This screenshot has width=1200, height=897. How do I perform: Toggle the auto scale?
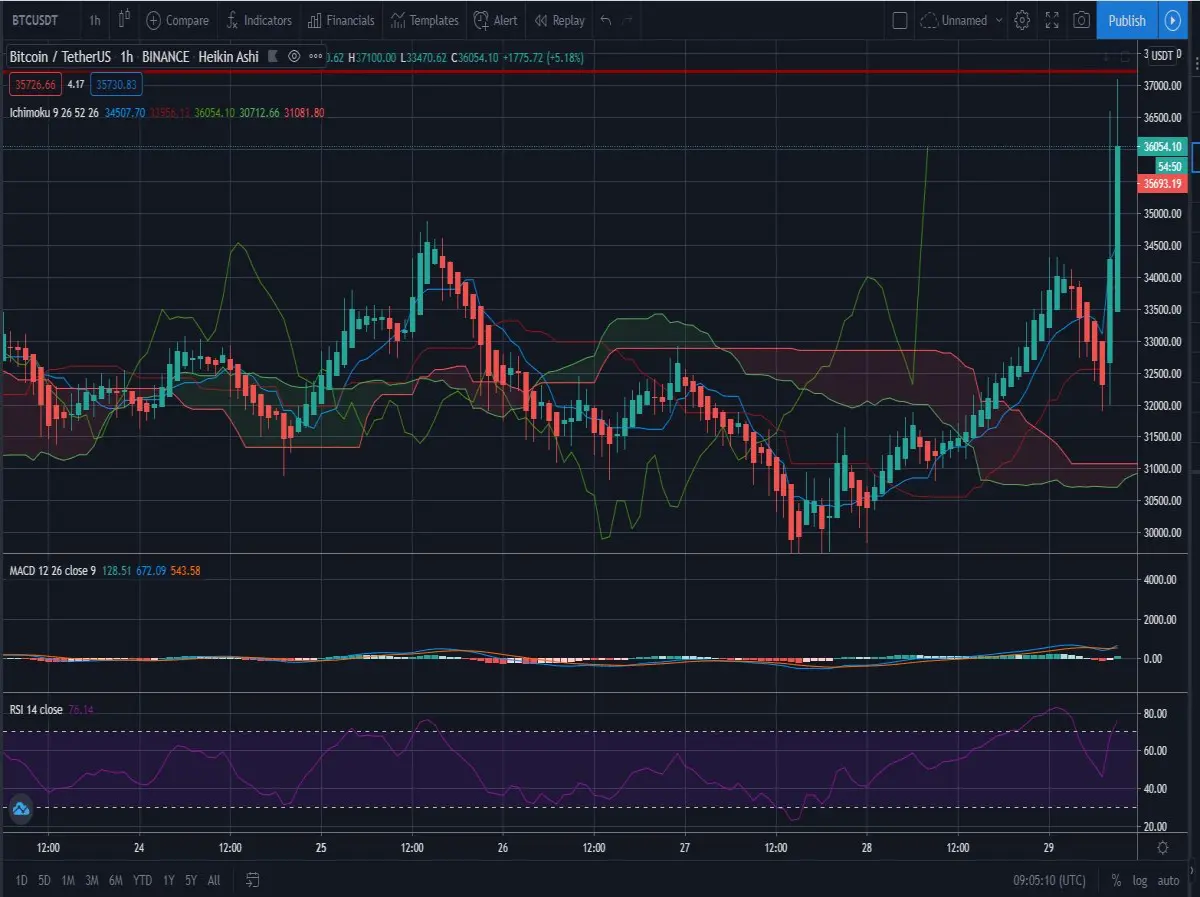(x=1168, y=880)
